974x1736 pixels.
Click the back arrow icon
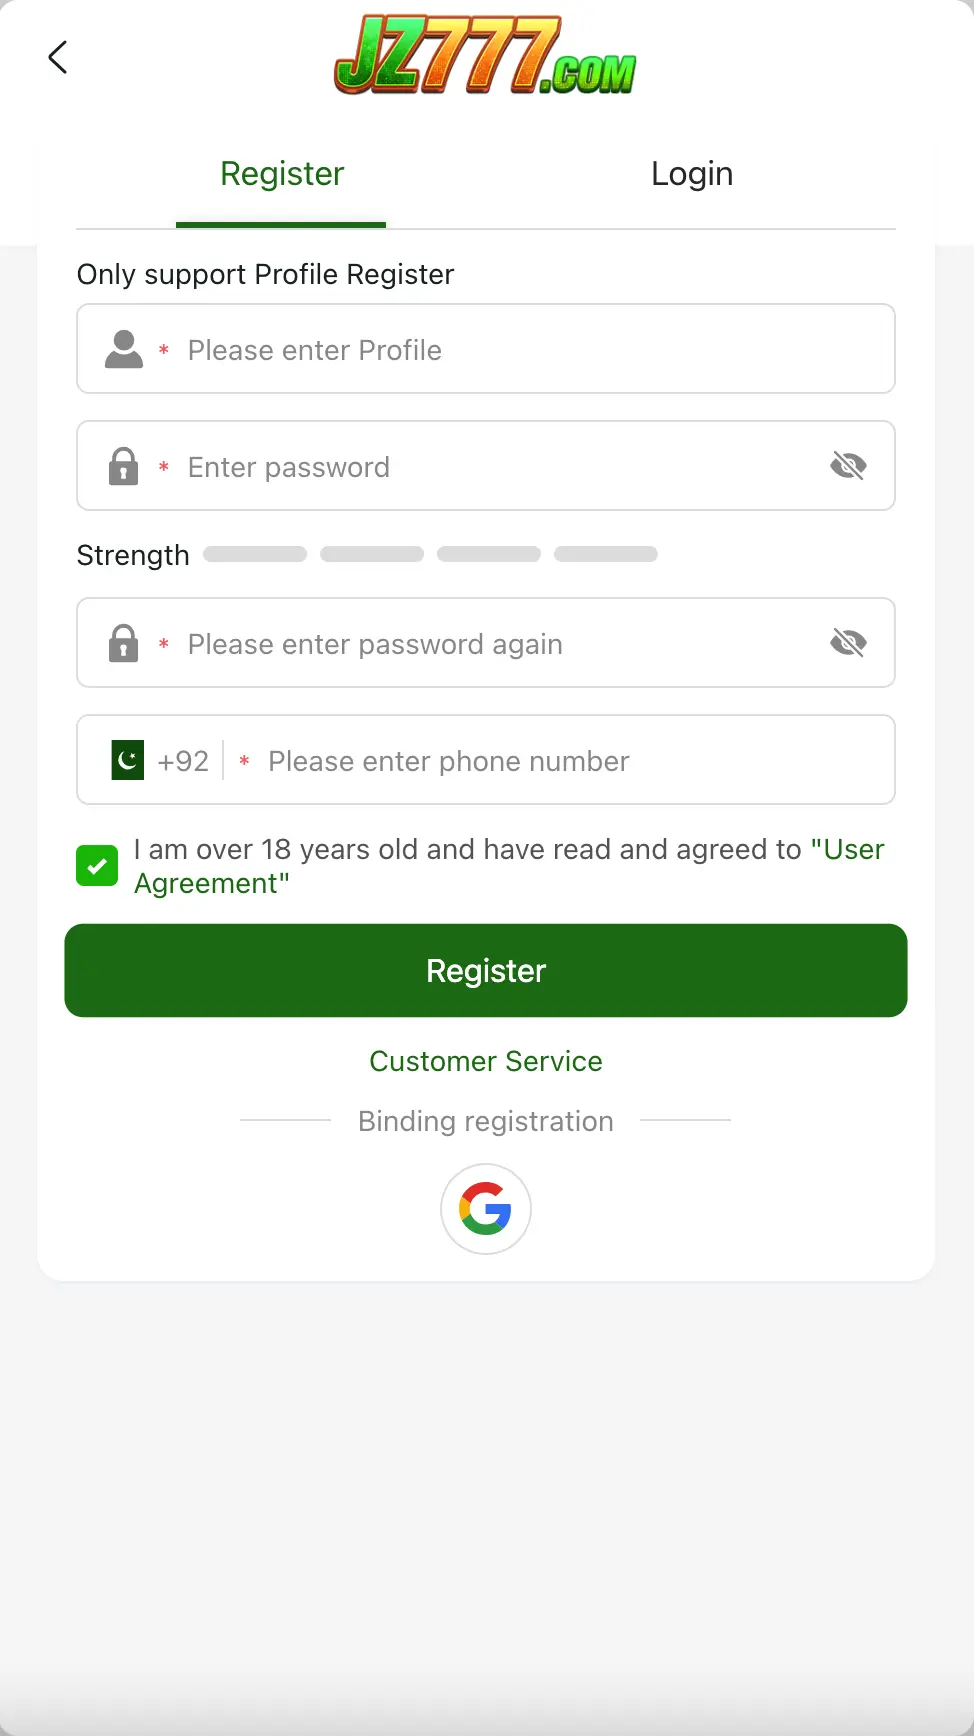58,58
